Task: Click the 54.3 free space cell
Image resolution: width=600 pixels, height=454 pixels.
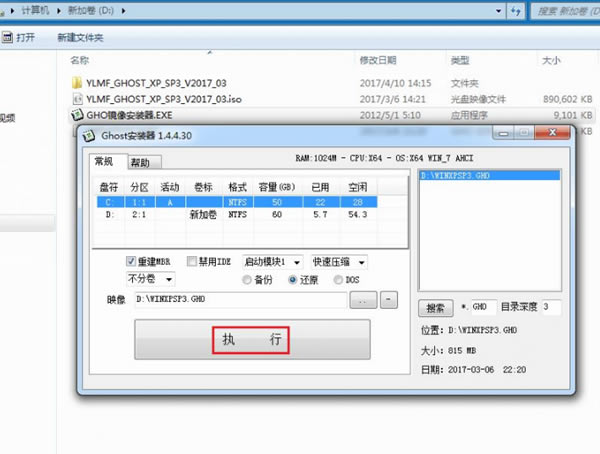Action: click(x=357, y=214)
